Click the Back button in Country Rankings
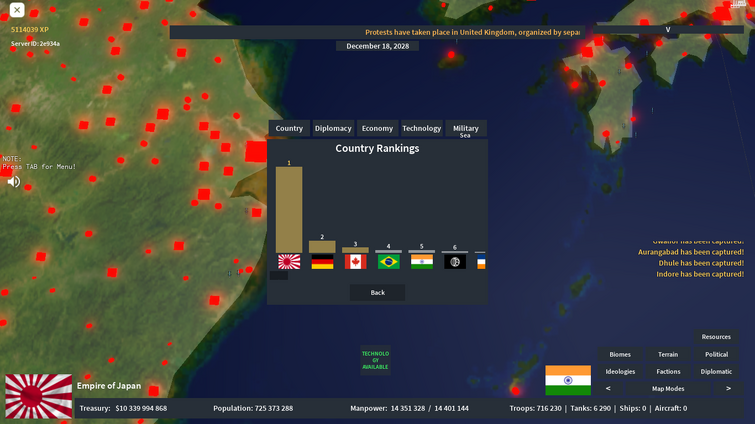Image resolution: width=755 pixels, height=424 pixels. coord(378,293)
